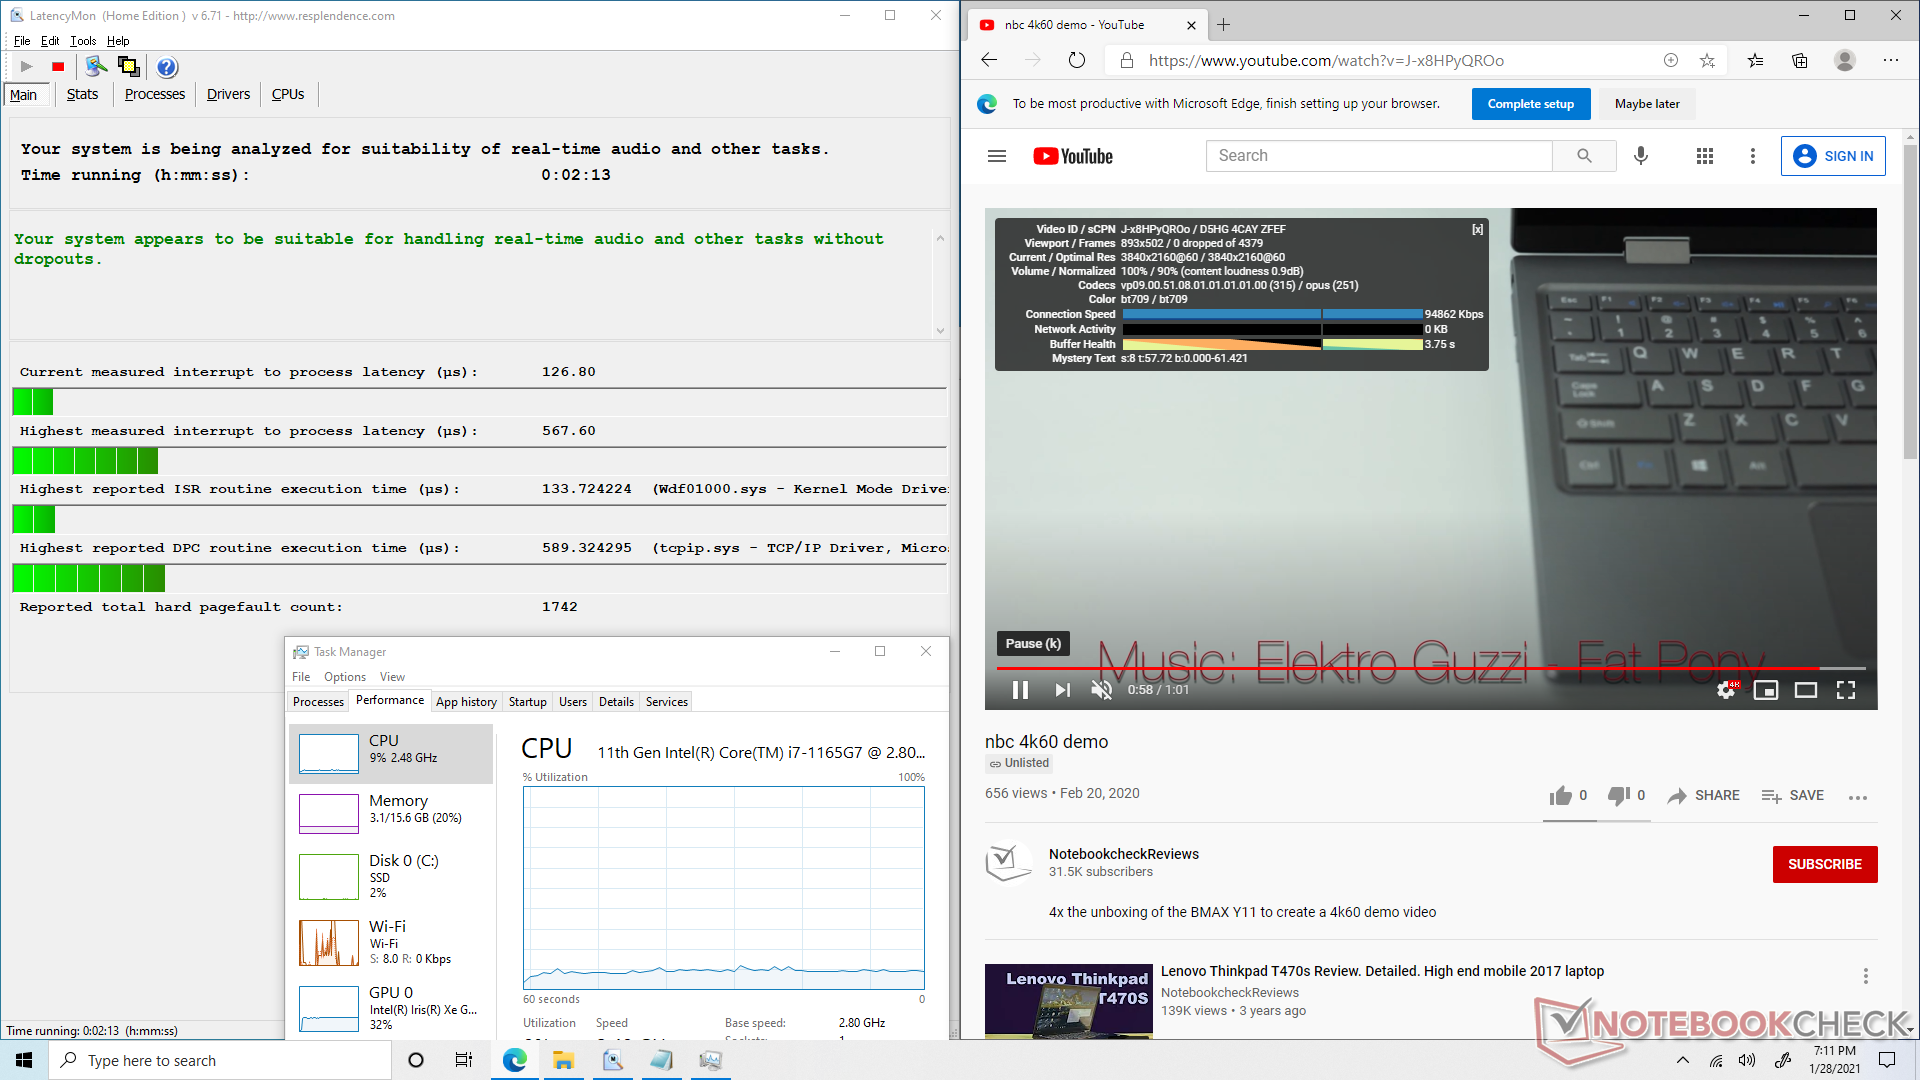Select GPU 0 performance entry
Viewport: 1920px width, 1080px height.
(391, 1008)
